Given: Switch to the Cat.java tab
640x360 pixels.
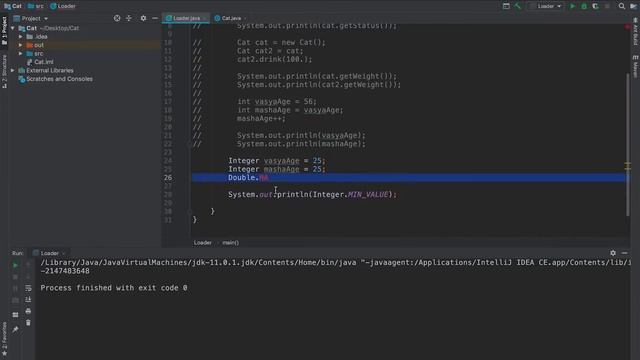Looking at the screenshot, I should click(230, 18).
